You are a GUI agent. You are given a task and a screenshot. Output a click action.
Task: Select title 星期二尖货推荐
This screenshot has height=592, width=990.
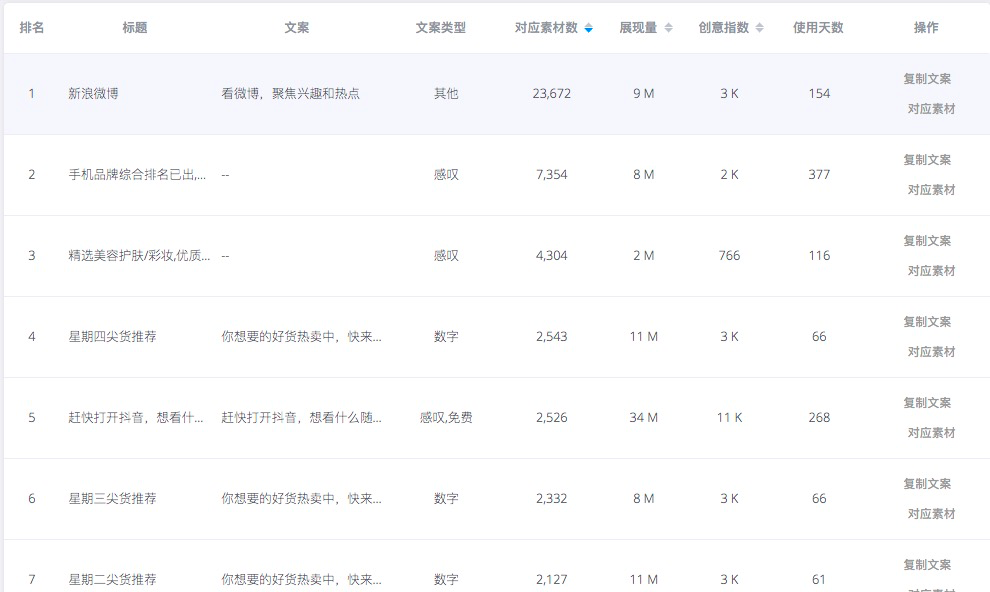pos(112,579)
